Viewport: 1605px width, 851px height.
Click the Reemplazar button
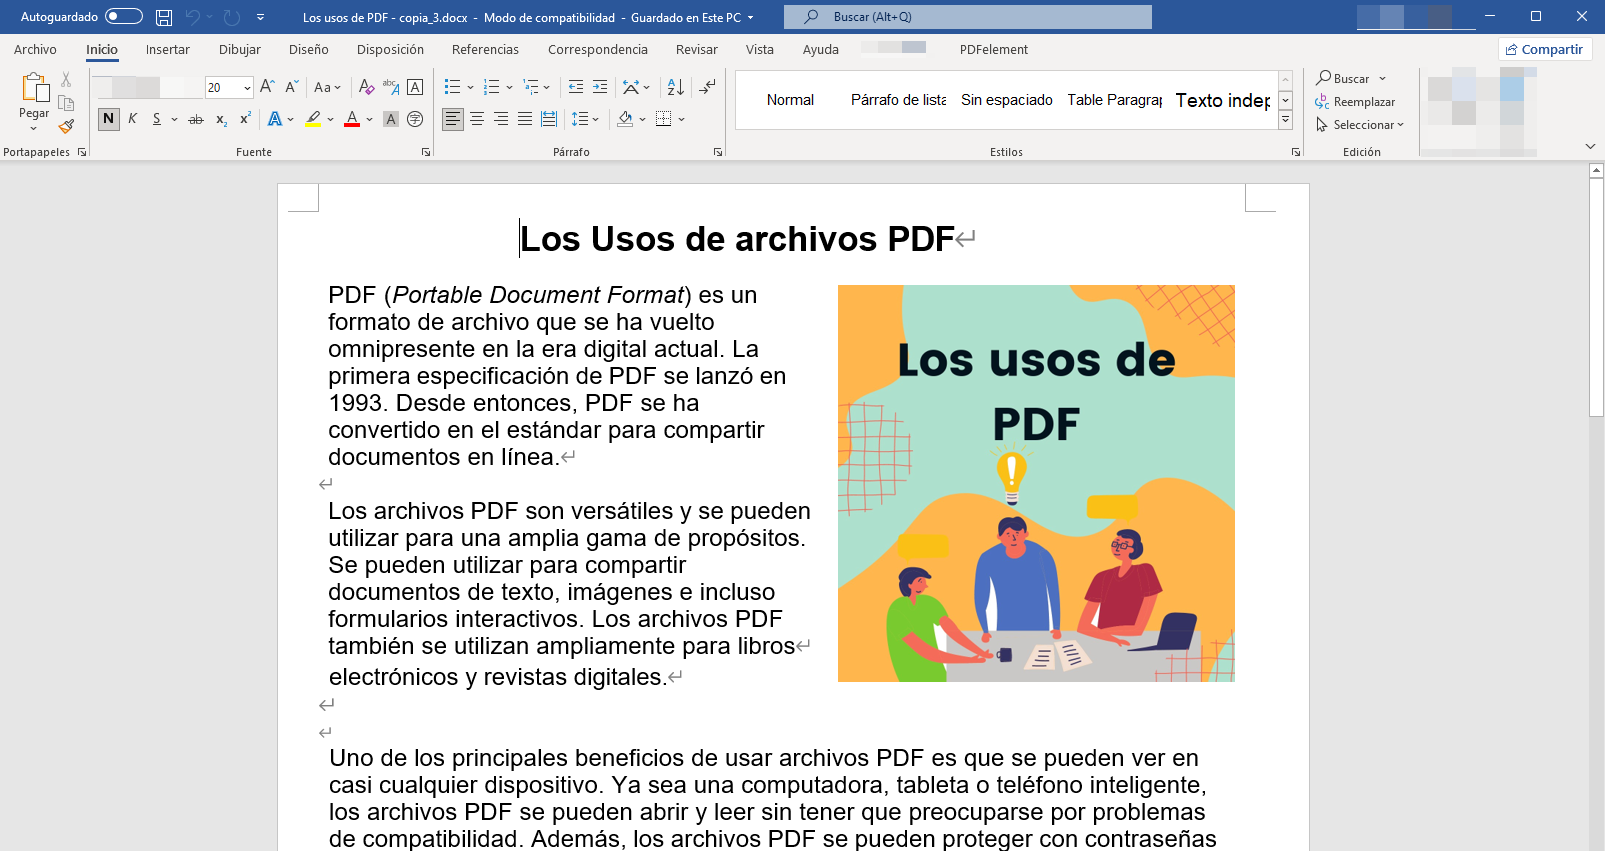[x=1356, y=102]
